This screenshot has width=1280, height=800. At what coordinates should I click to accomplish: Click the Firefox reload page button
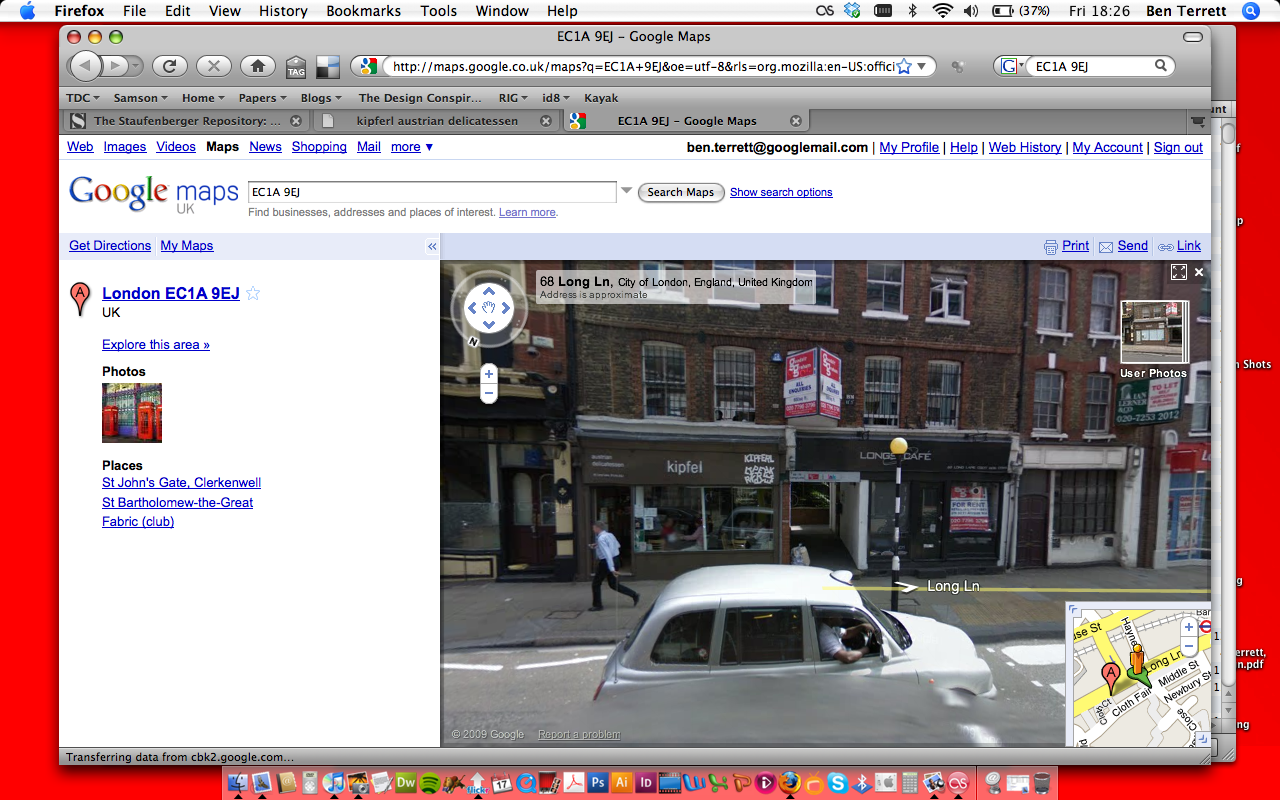coord(170,66)
